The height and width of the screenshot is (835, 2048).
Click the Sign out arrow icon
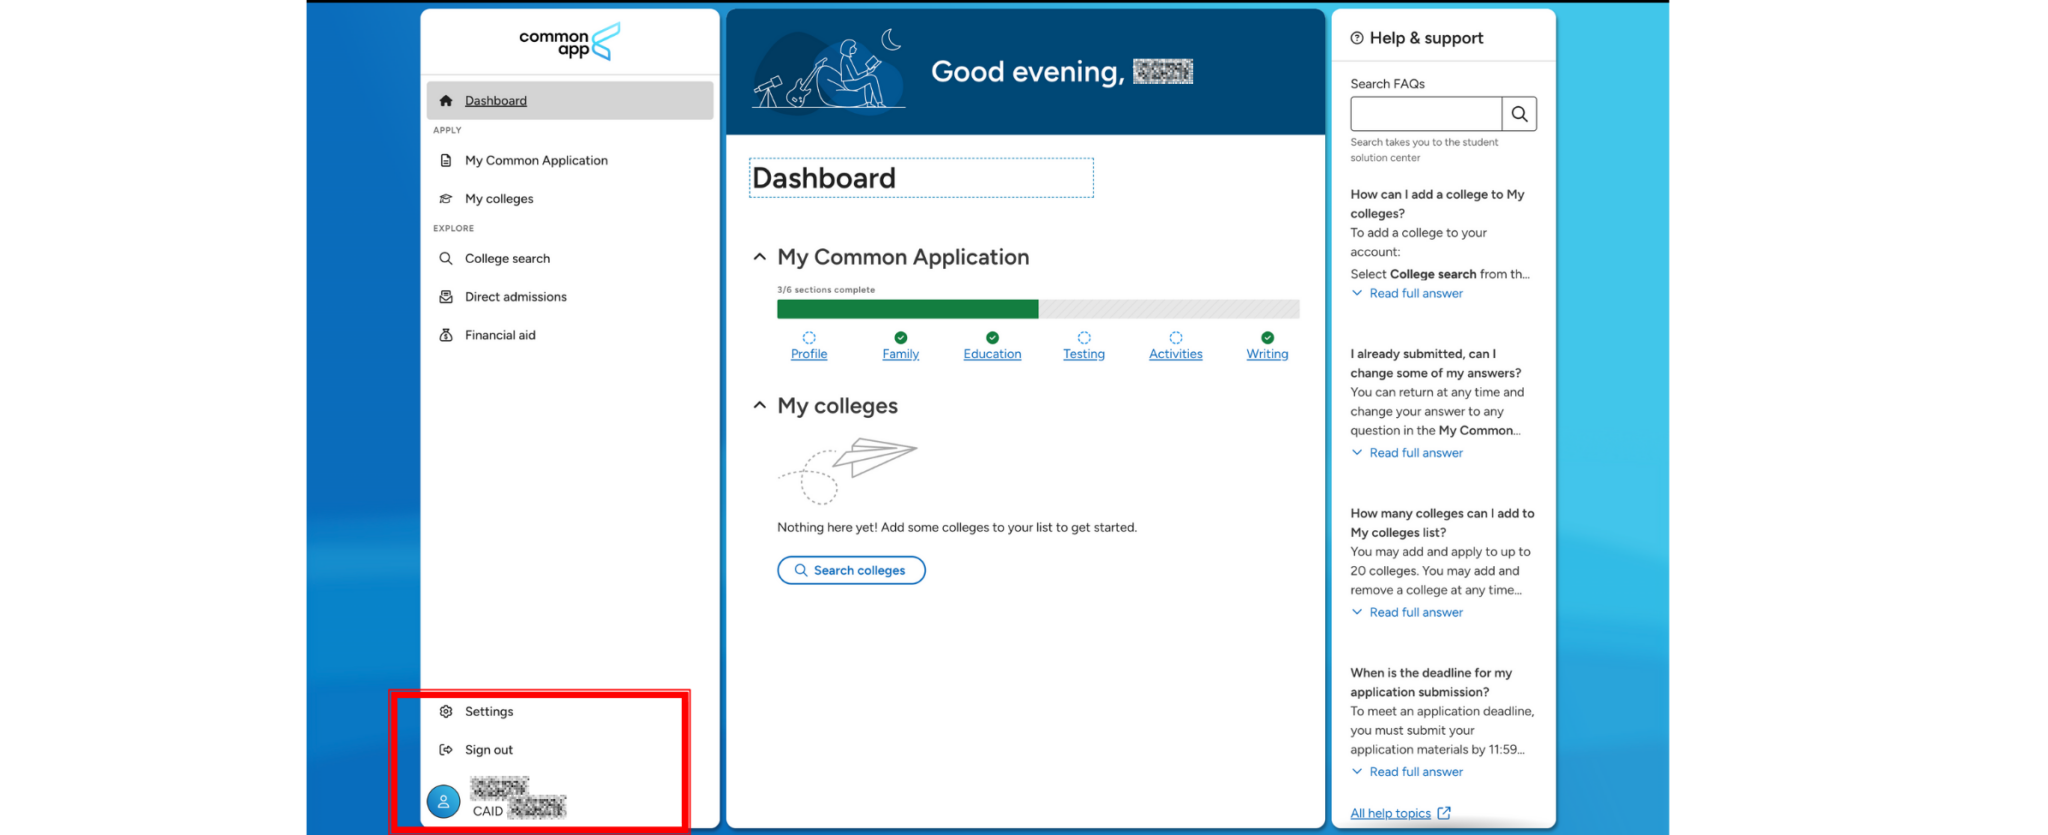pyautogui.click(x=446, y=750)
